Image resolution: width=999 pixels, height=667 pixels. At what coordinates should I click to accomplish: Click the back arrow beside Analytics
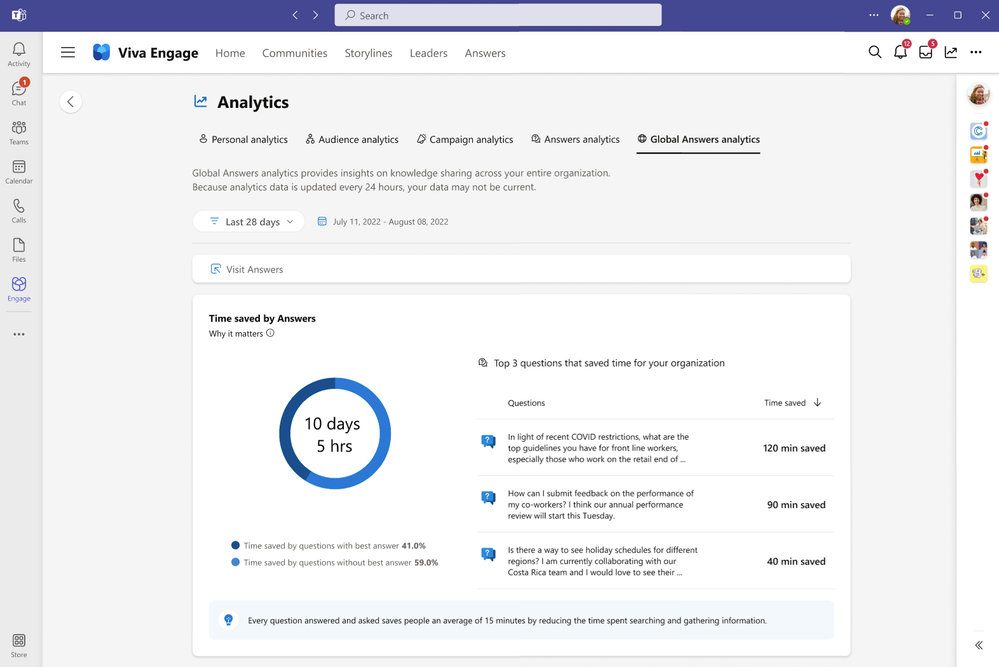(71, 101)
